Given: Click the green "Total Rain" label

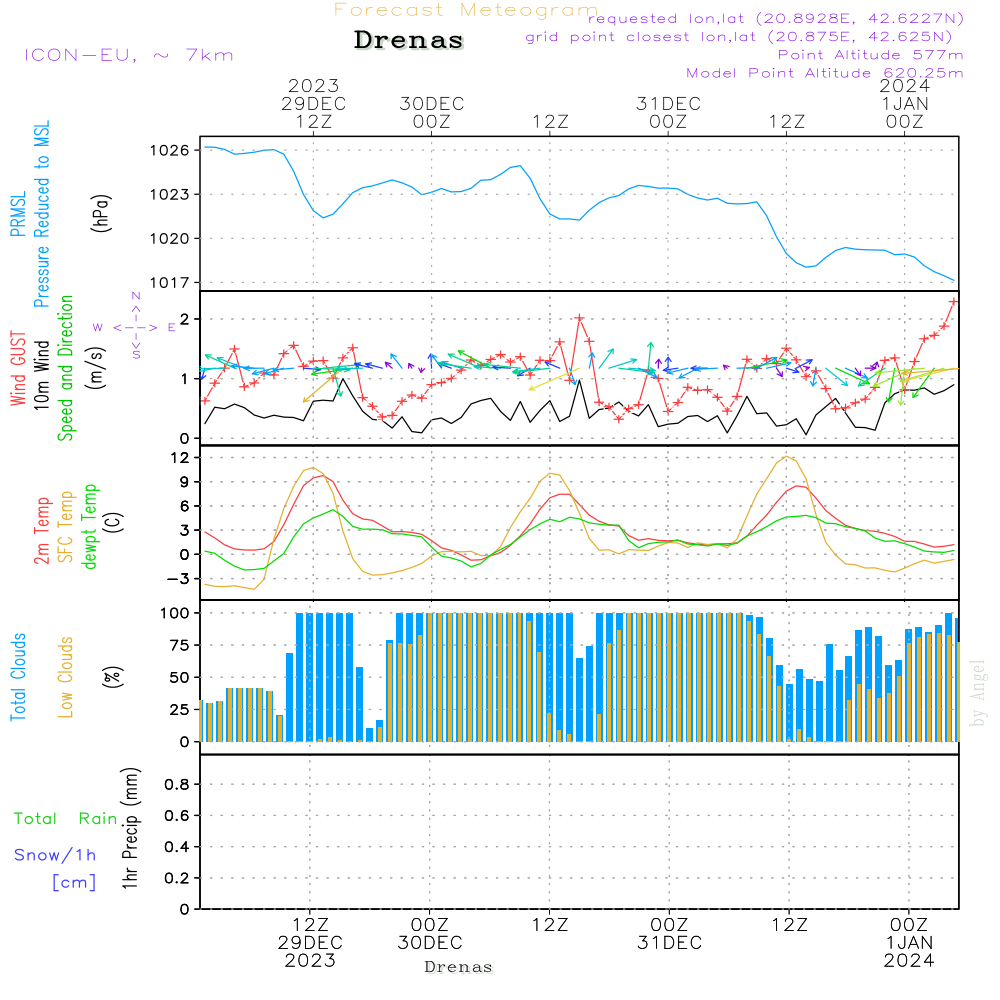Looking at the screenshot, I should click(x=66, y=819).
